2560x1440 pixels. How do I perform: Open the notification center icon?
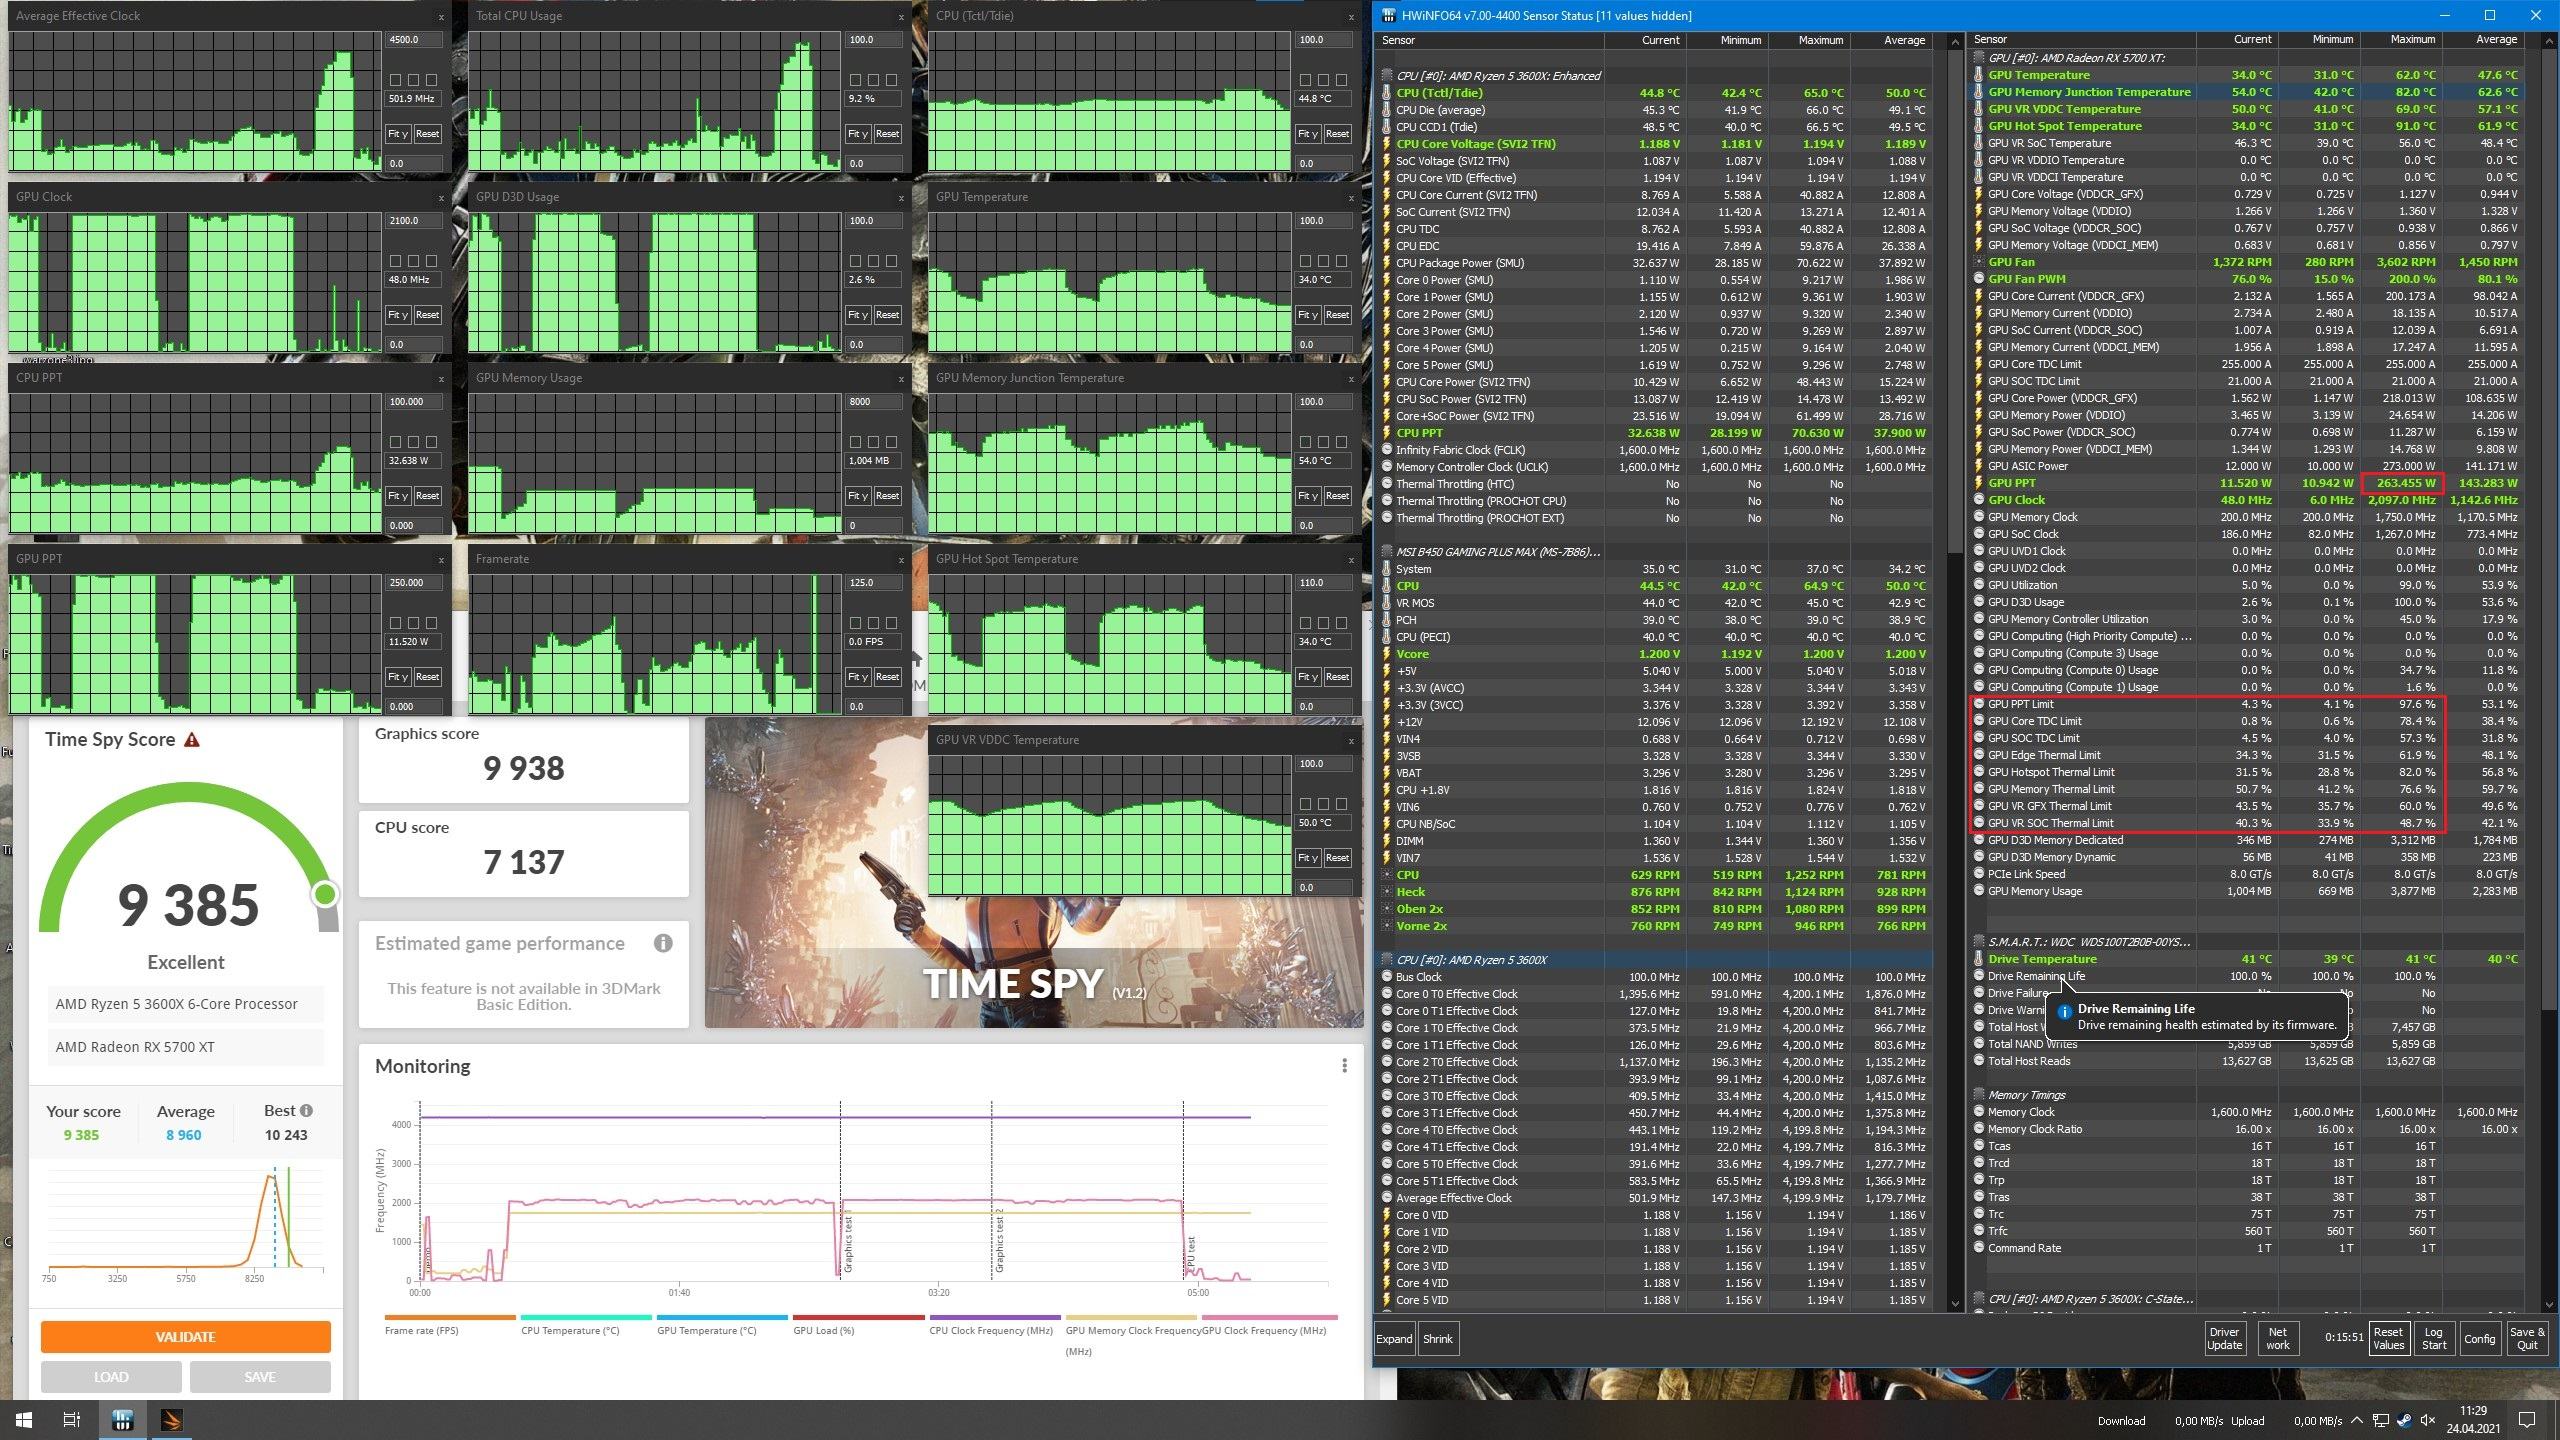2527,1420
